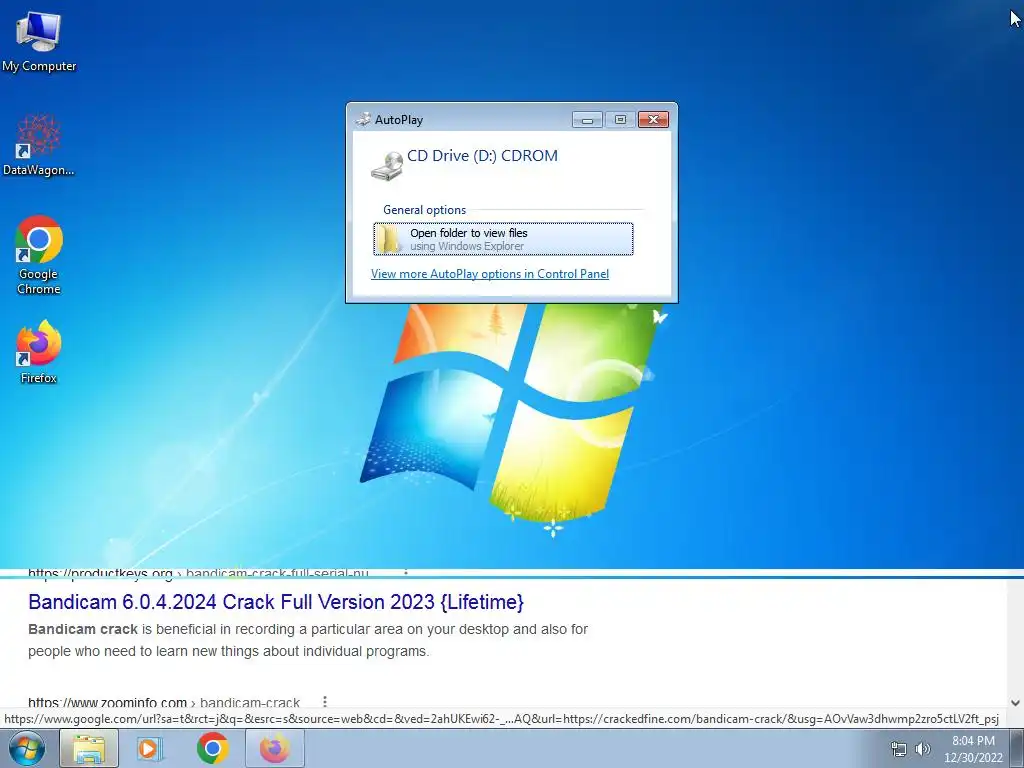Image resolution: width=1024 pixels, height=768 pixels.
Task: Open View more AutoPlay options link
Action: [x=490, y=274]
